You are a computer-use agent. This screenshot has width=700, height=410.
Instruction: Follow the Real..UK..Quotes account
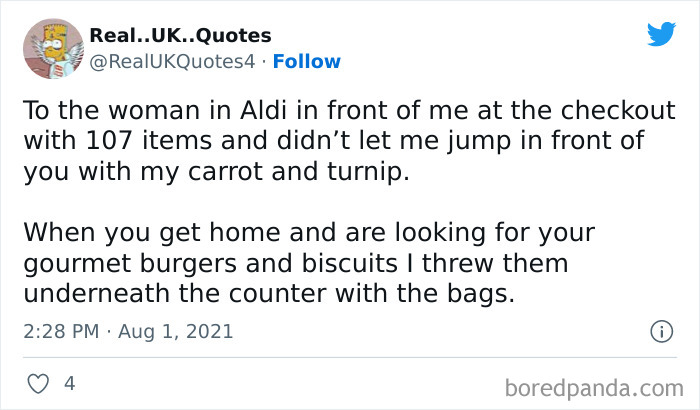(307, 61)
